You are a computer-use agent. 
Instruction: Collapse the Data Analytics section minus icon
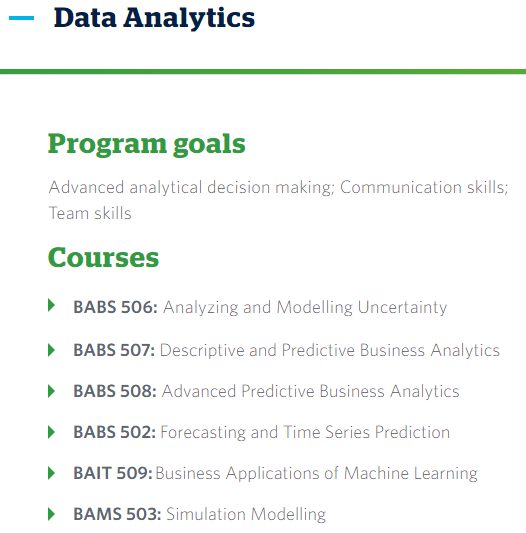(x=21, y=18)
